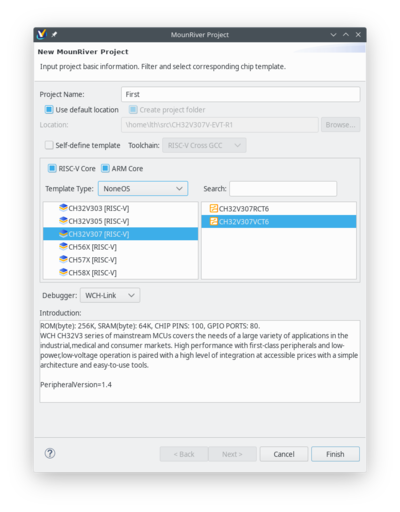Click the pin icon in title bar
Screen dimensions: 400x512
tap(54, 34)
